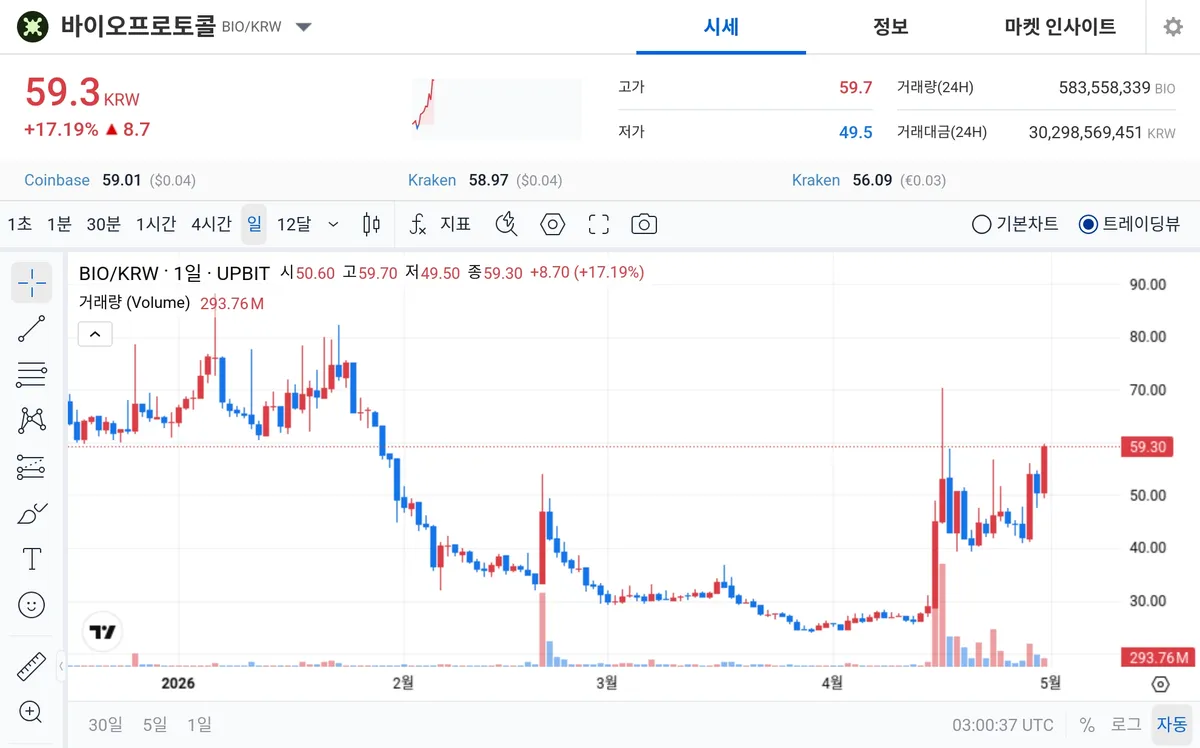
Task: Select the trend line drawing tool
Action: click(x=31, y=328)
